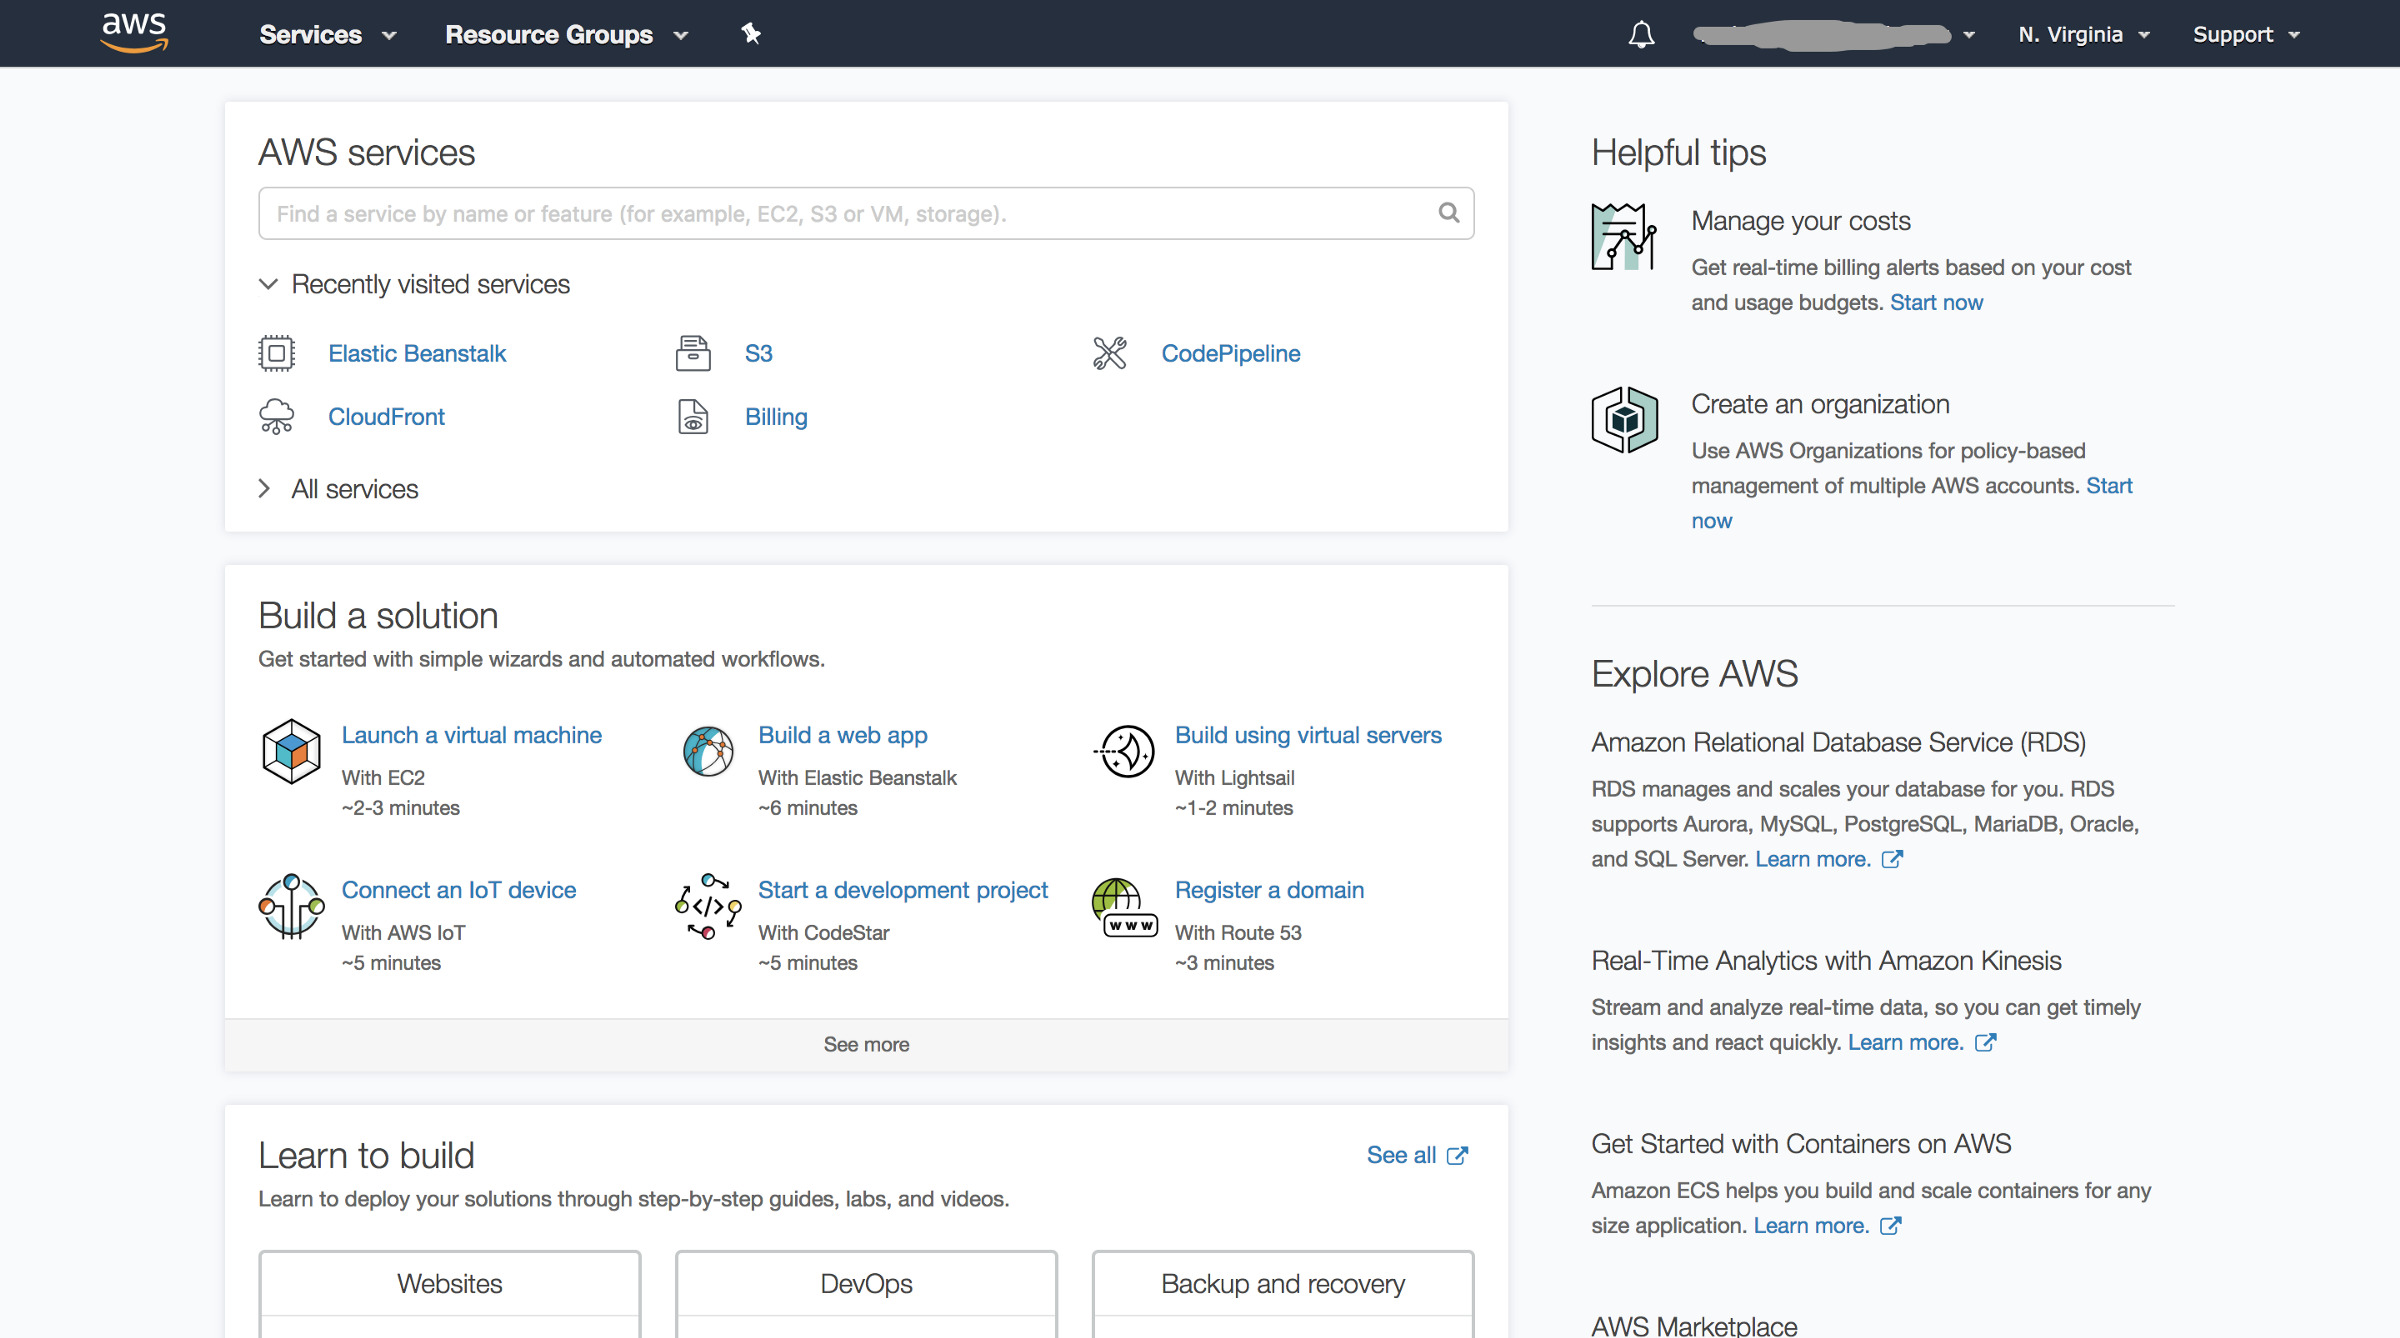Click the CodeStar development project icon

pos(708,906)
